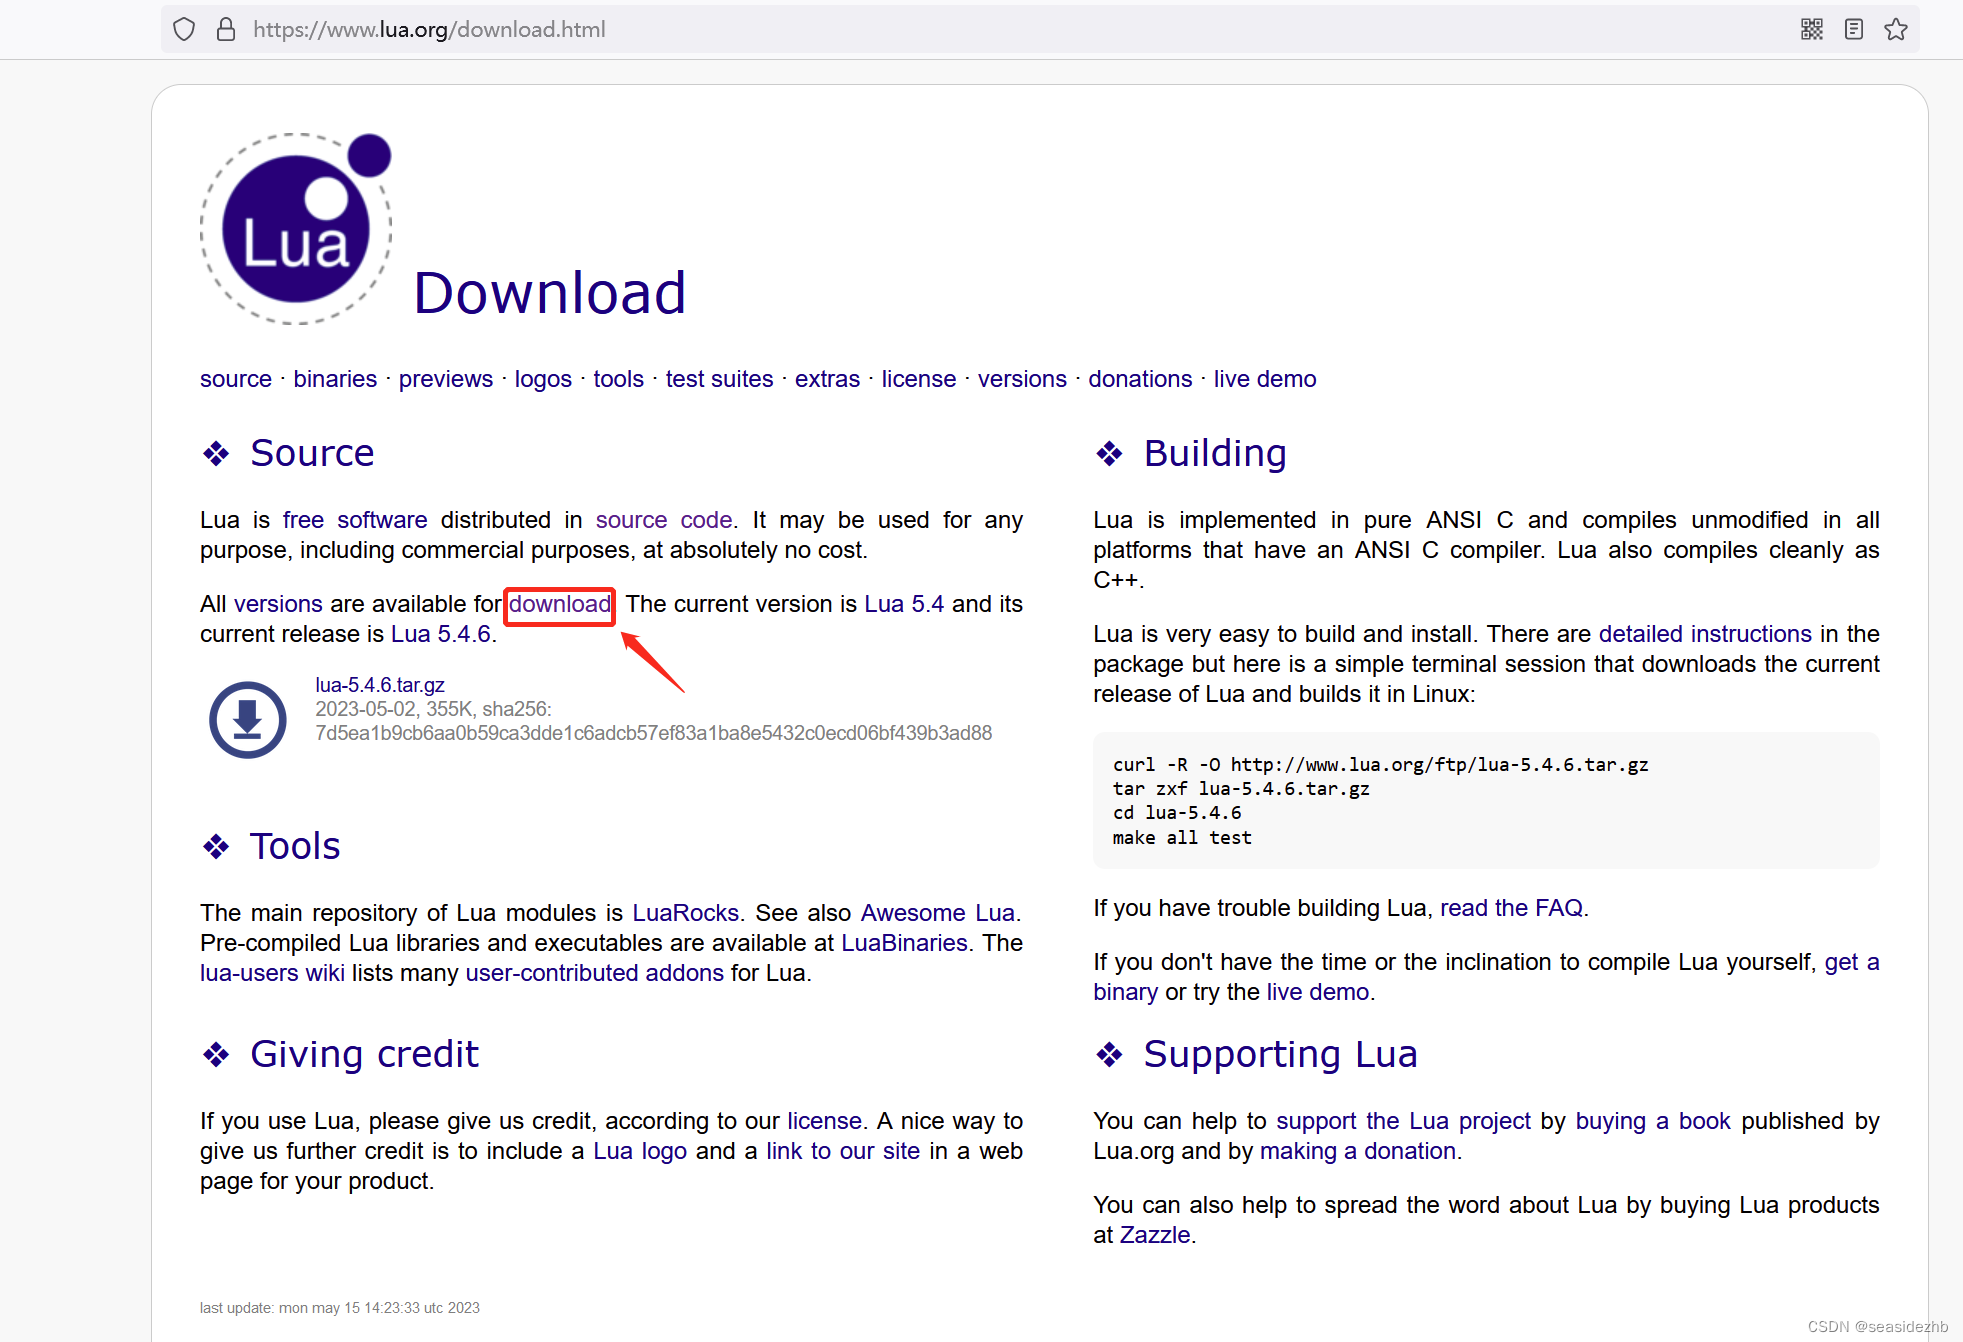
Task: Click the shield tracking protection icon
Action: click(184, 29)
